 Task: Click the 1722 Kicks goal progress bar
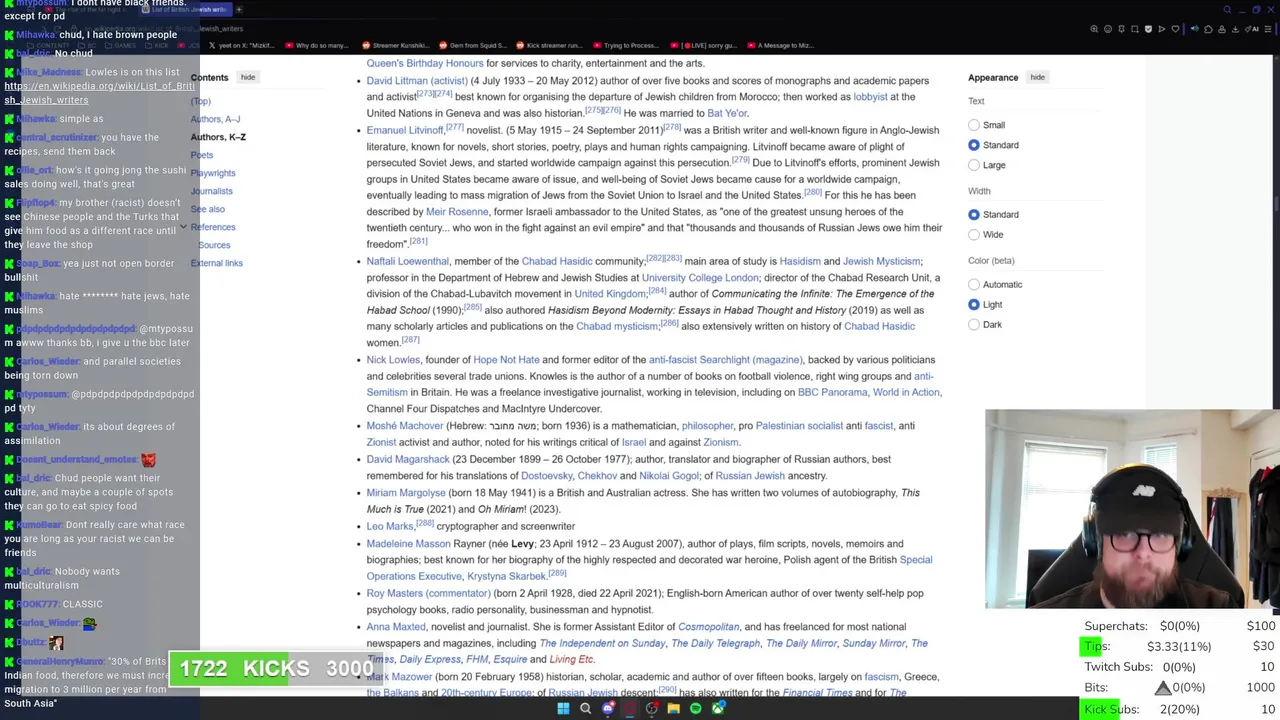274,669
